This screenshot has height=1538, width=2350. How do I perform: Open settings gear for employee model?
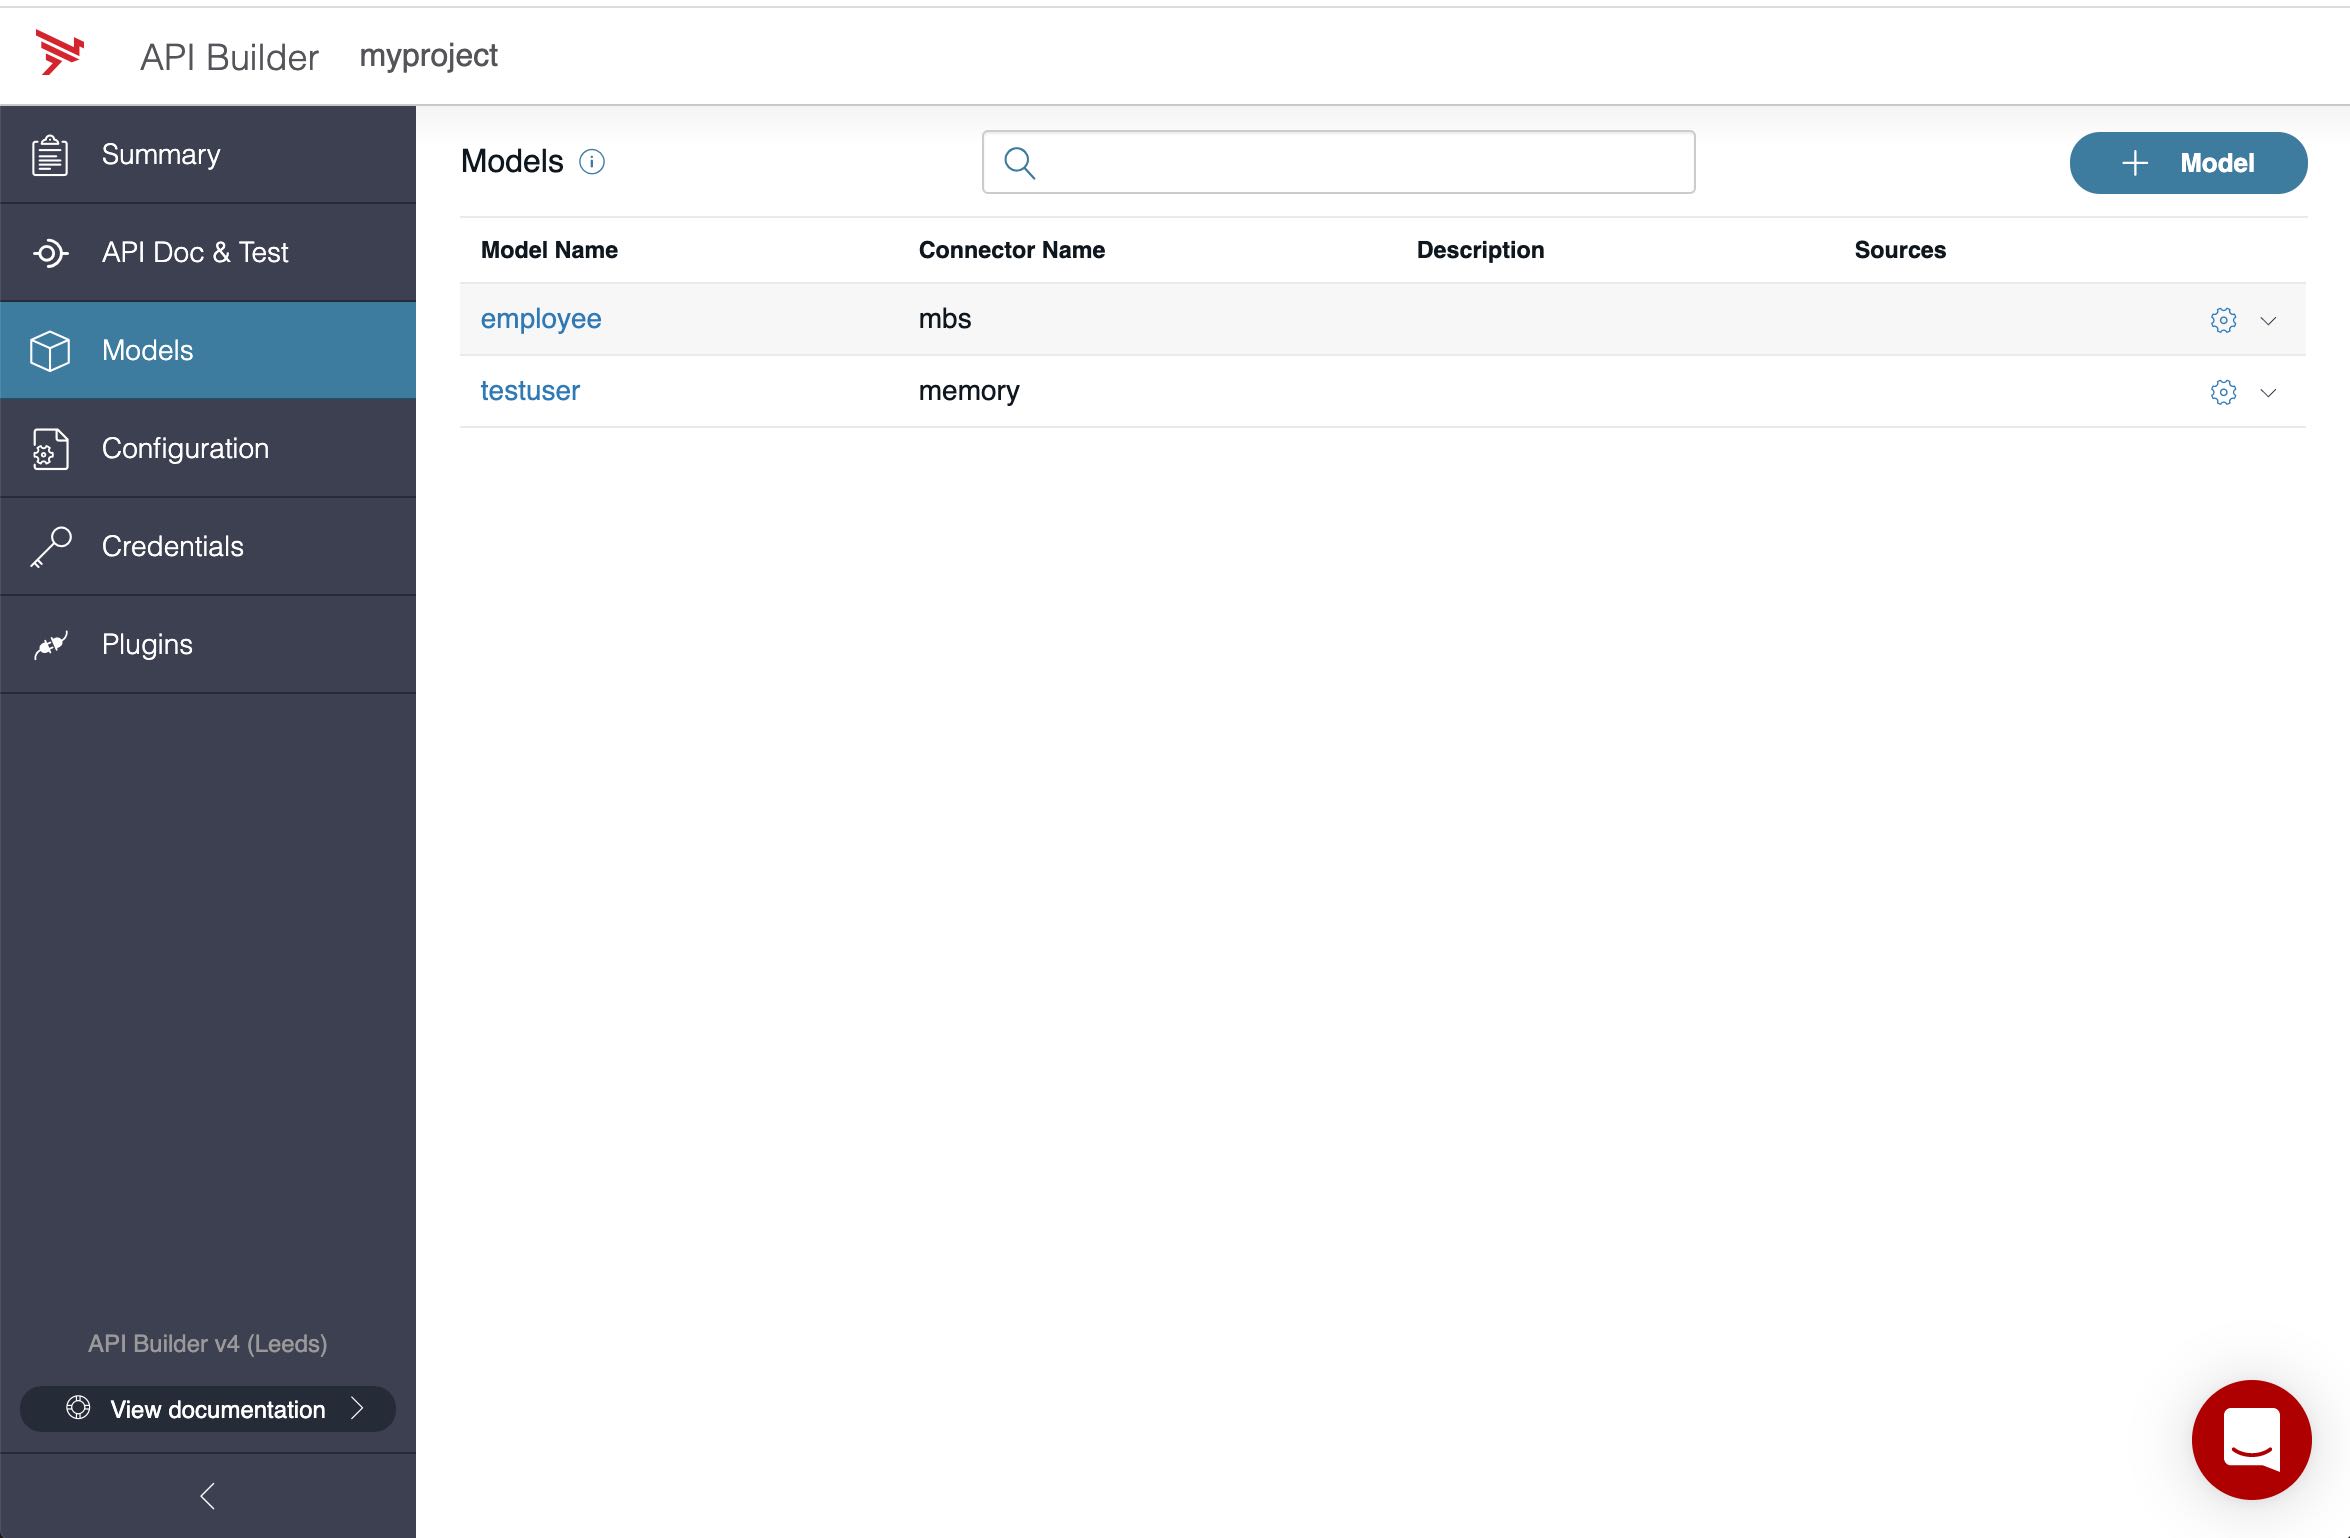click(2223, 320)
